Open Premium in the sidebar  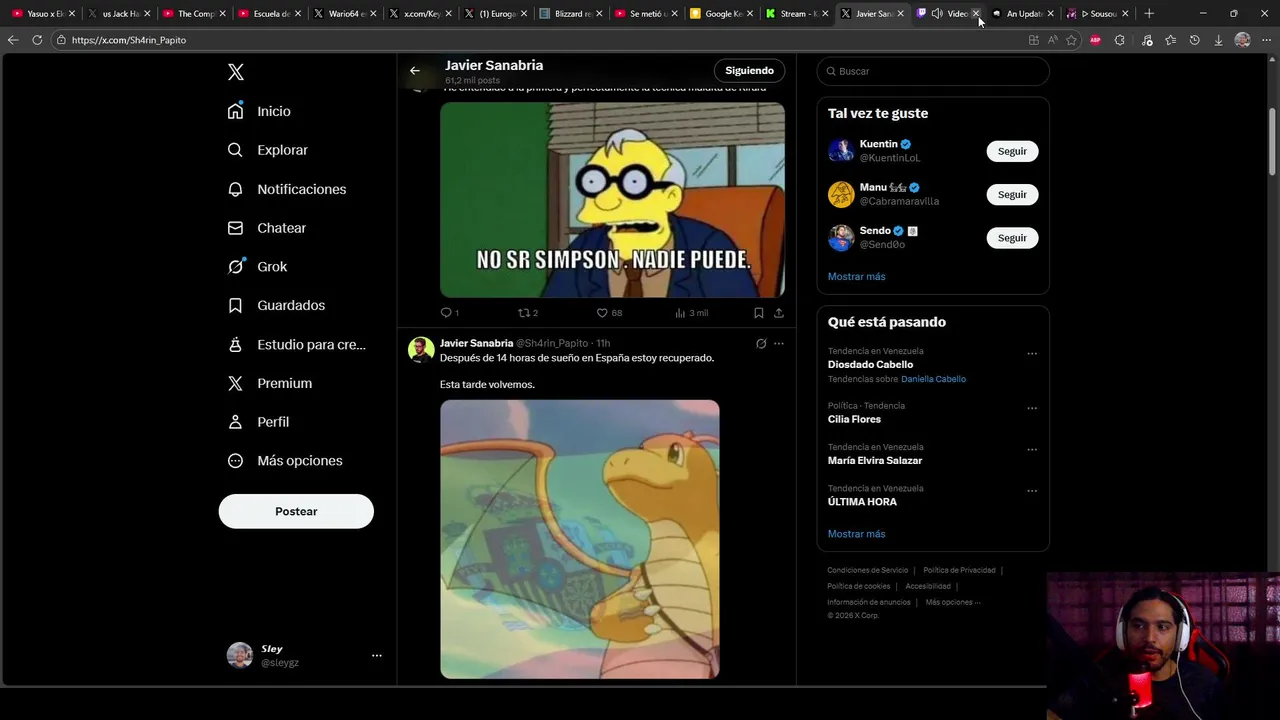point(270,383)
